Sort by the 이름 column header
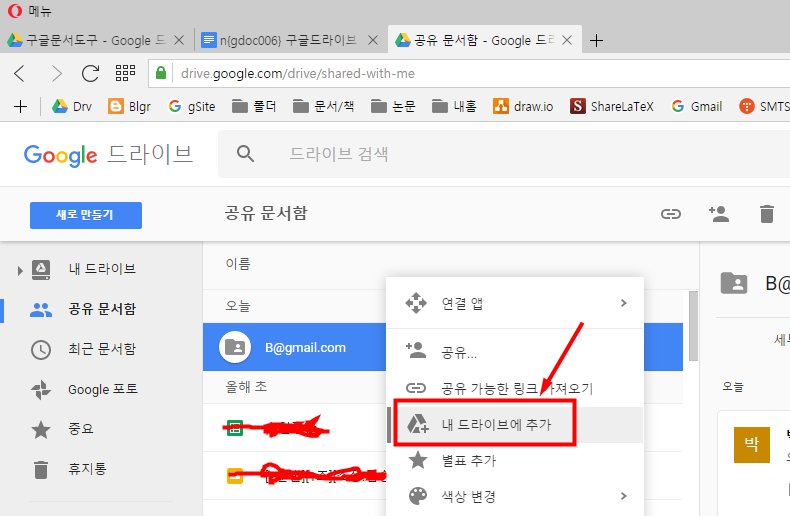This screenshot has height=516, width=790. click(238, 264)
